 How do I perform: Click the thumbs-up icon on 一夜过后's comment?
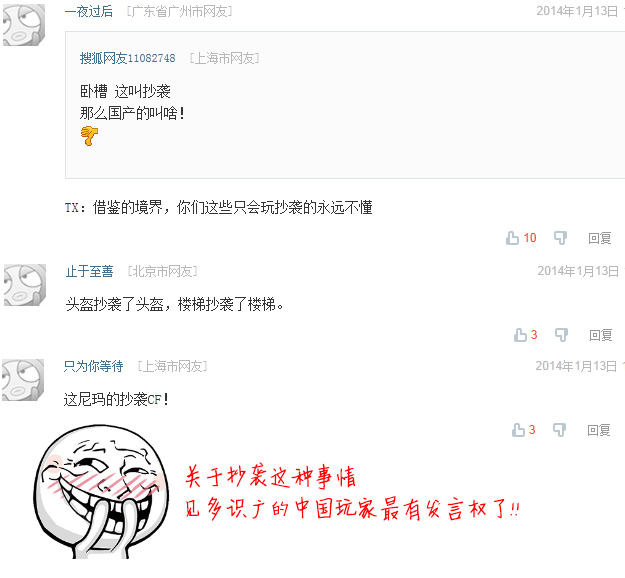coord(512,238)
